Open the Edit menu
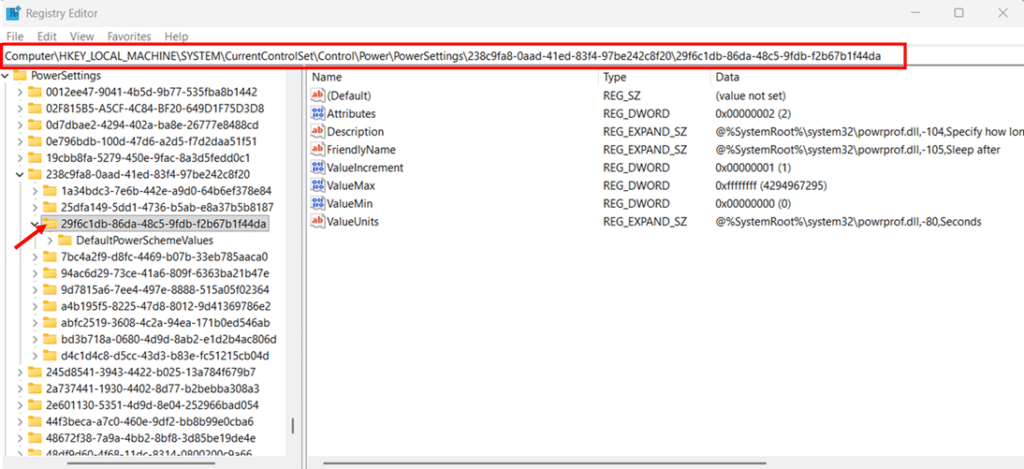 point(46,37)
